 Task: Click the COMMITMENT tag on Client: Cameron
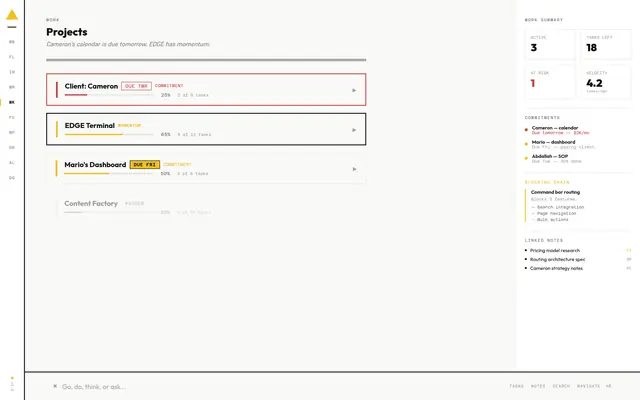click(169, 86)
